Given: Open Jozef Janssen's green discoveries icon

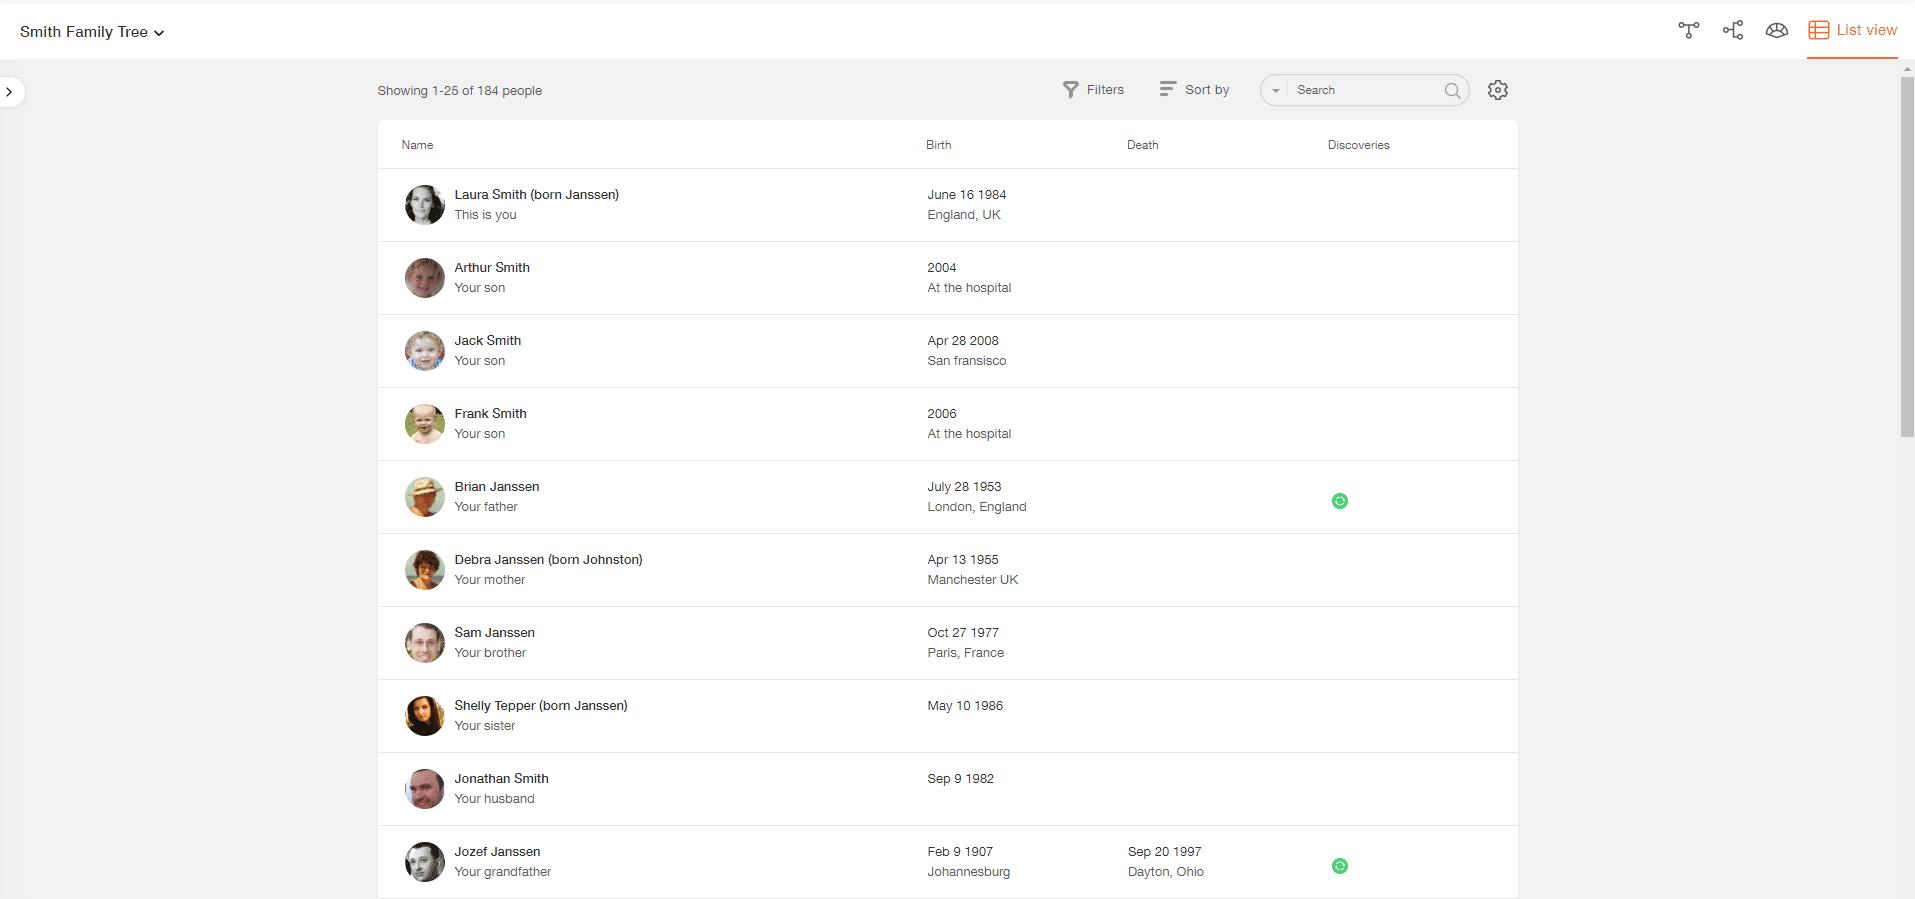Looking at the screenshot, I should (1340, 866).
